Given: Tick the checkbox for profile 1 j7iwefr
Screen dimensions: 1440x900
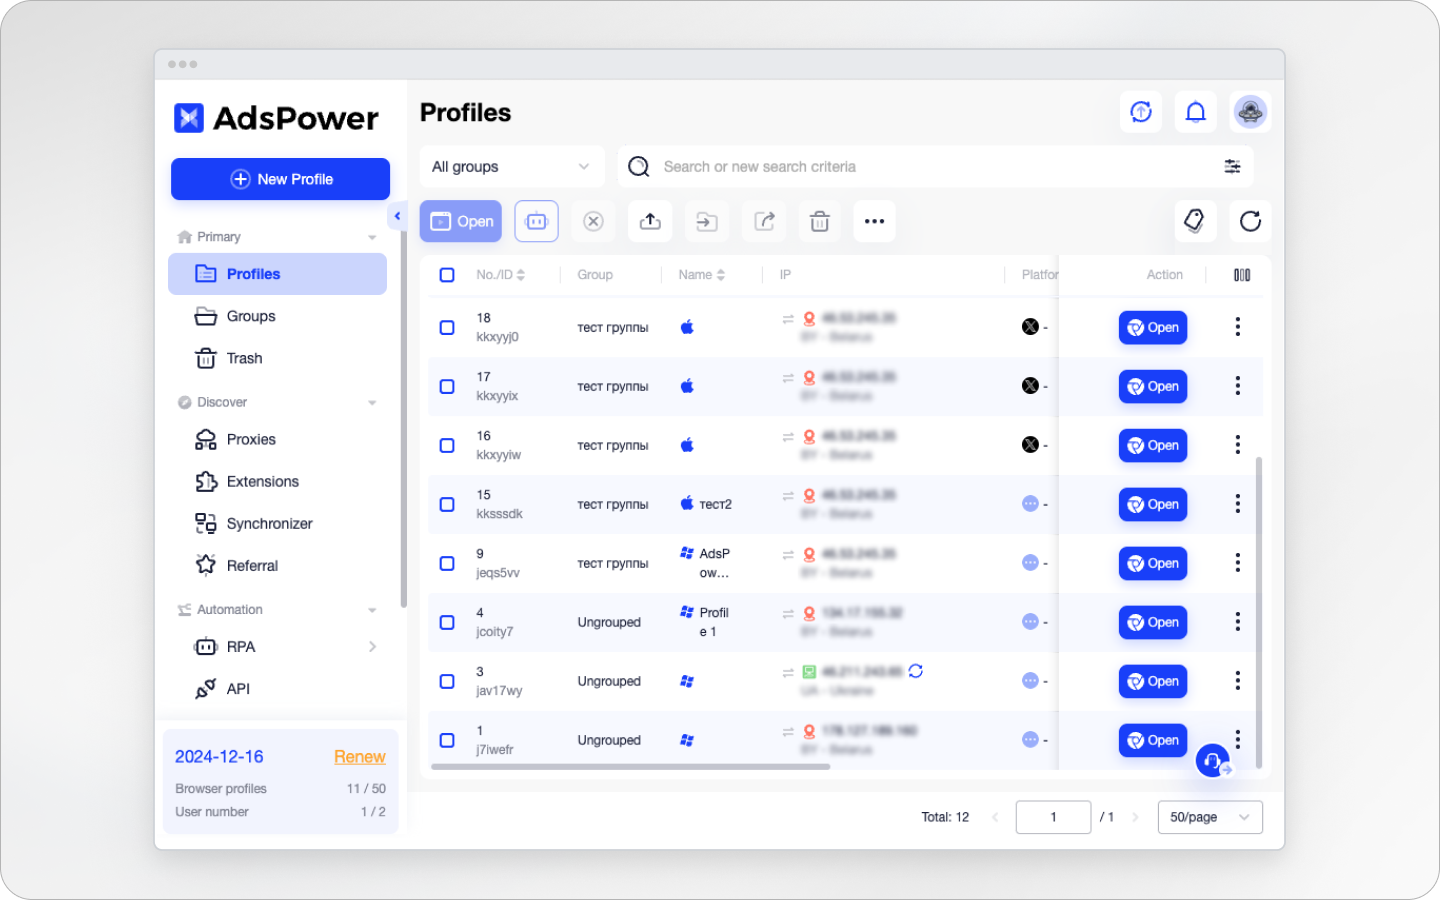Looking at the screenshot, I should pos(447,740).
